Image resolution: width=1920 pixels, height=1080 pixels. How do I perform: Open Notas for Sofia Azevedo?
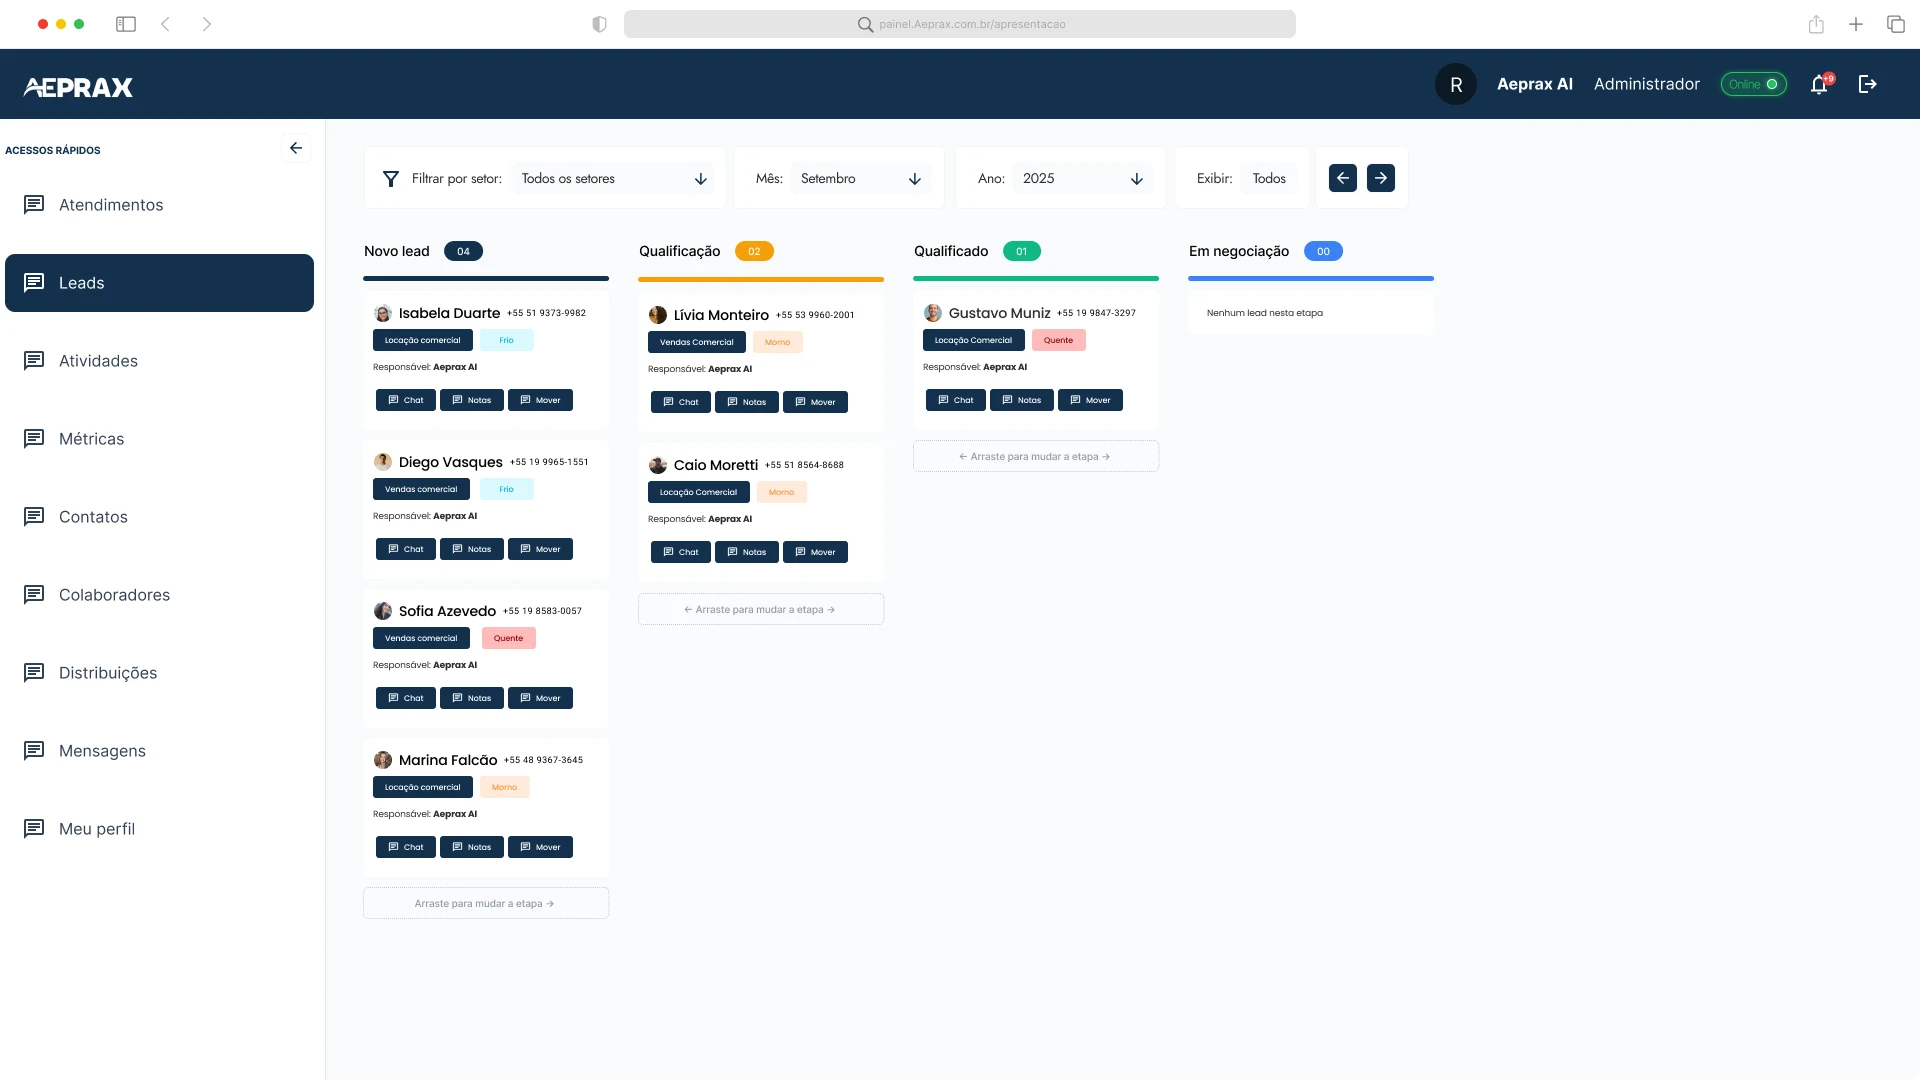pyautogui.click(x=471, y=698)
